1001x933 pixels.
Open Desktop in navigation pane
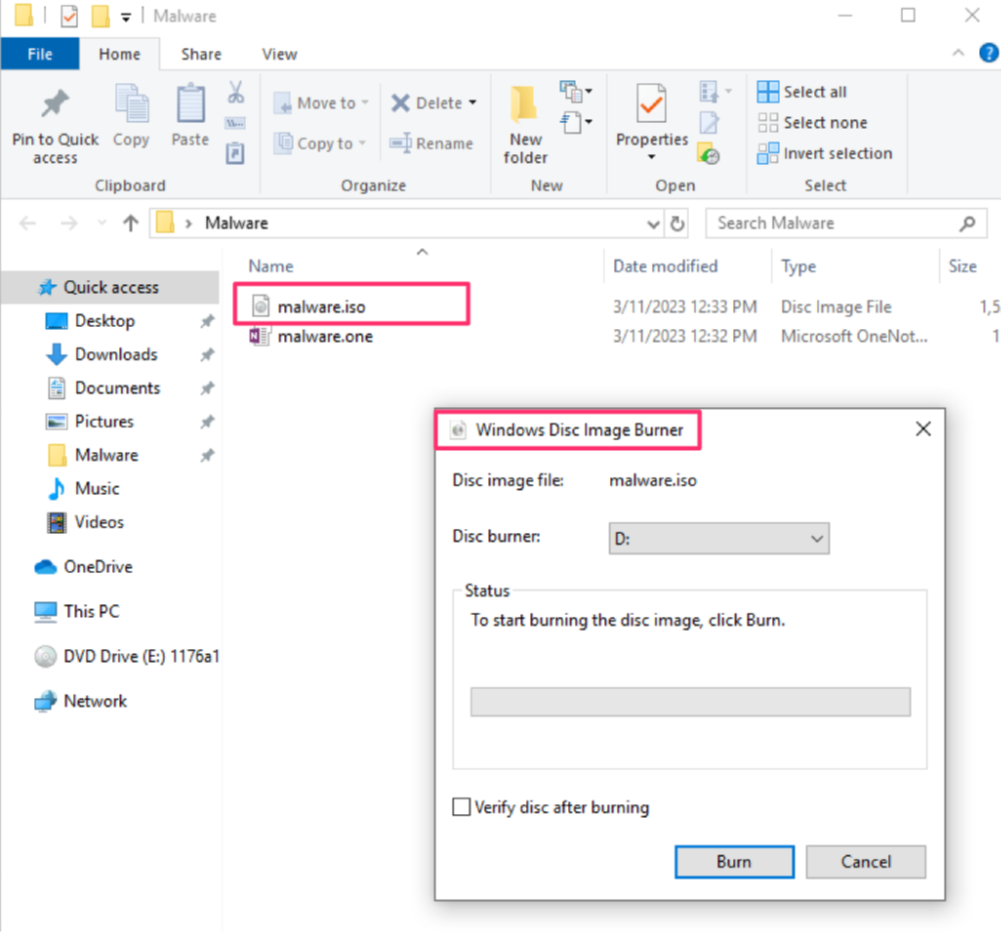coord(105,321)
